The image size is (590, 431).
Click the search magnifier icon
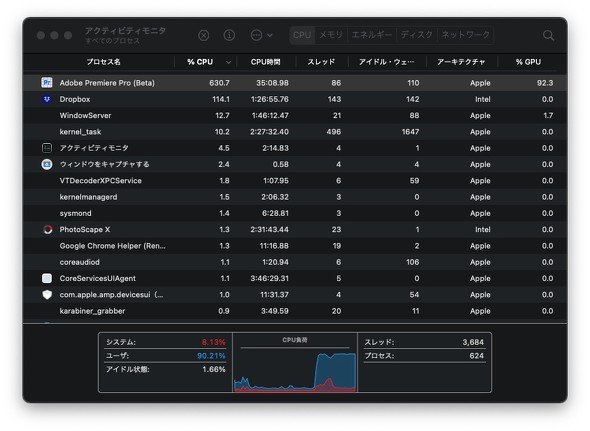549,35
